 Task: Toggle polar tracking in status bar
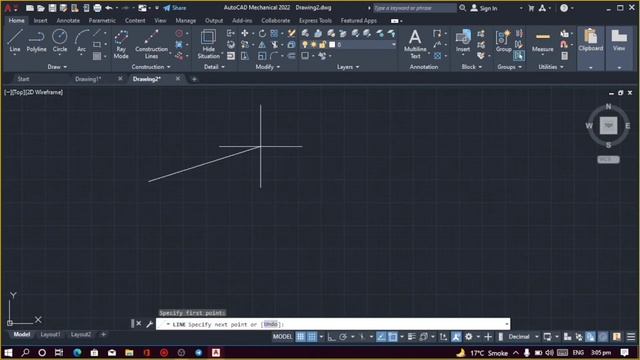click(343, 337)
